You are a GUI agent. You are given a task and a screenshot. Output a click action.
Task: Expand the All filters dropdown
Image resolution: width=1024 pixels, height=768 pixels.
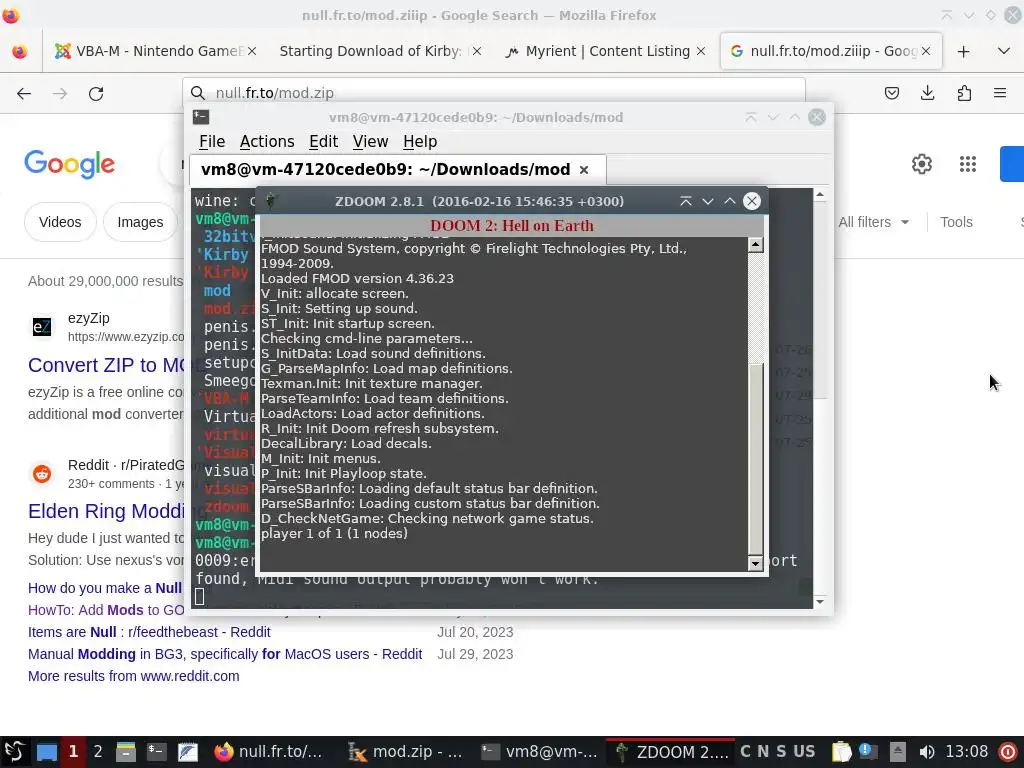tap(873, 222)
